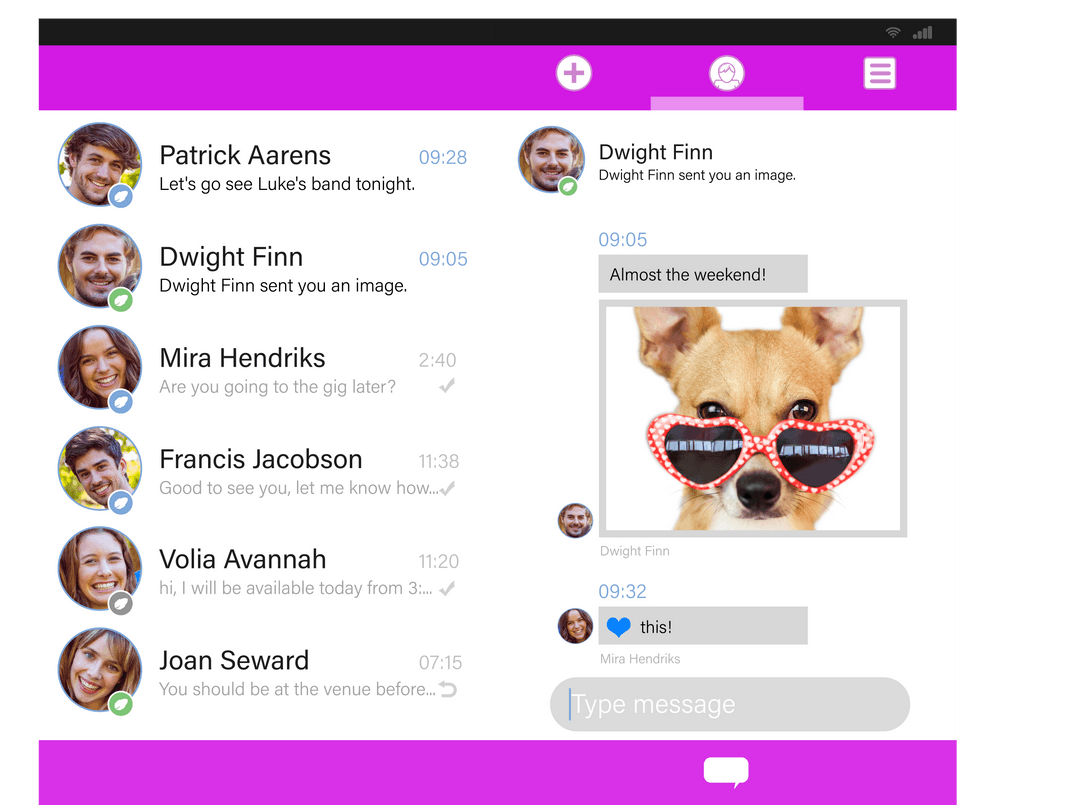Open the chat with Francis Jacobson
This screenshot has height=805, width=1080.
pyautogui.click(x=260, y=468)
